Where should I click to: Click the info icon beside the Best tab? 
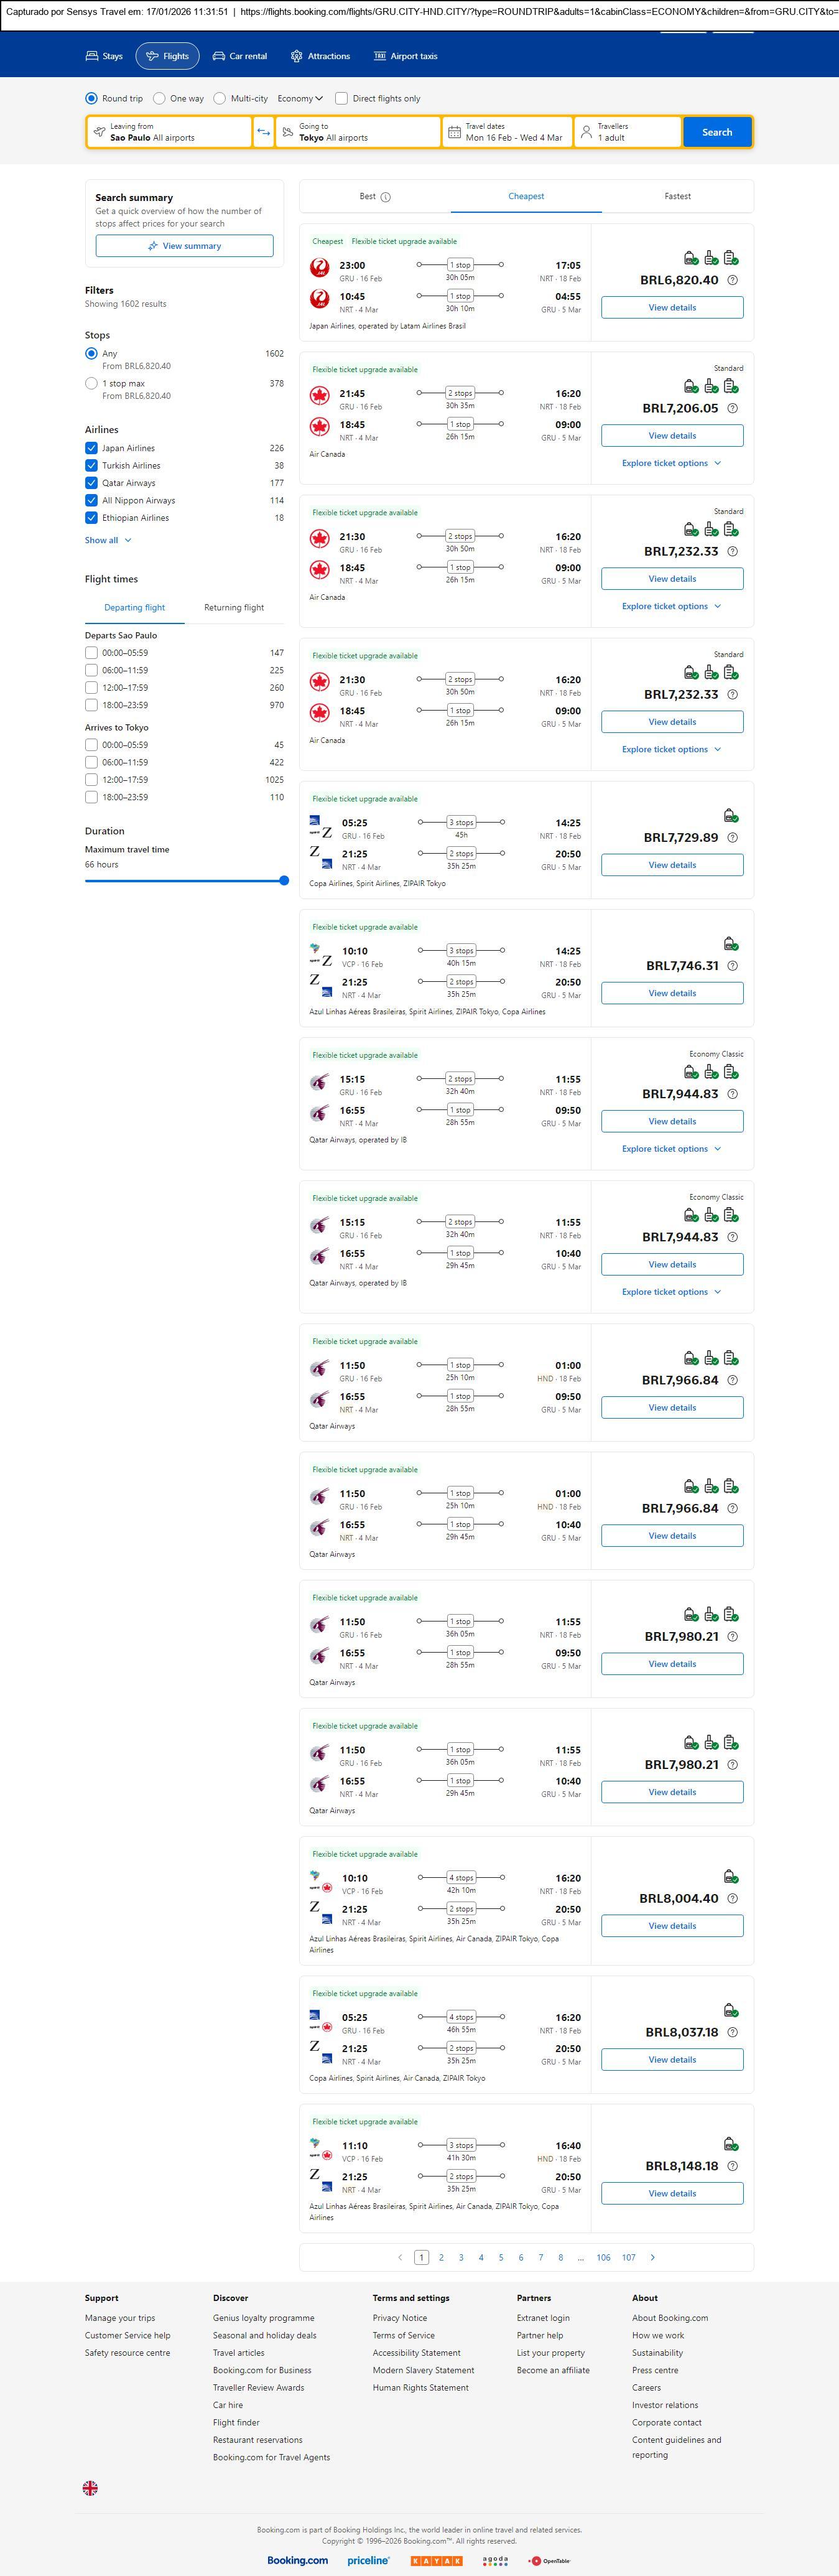coord(386,197)
